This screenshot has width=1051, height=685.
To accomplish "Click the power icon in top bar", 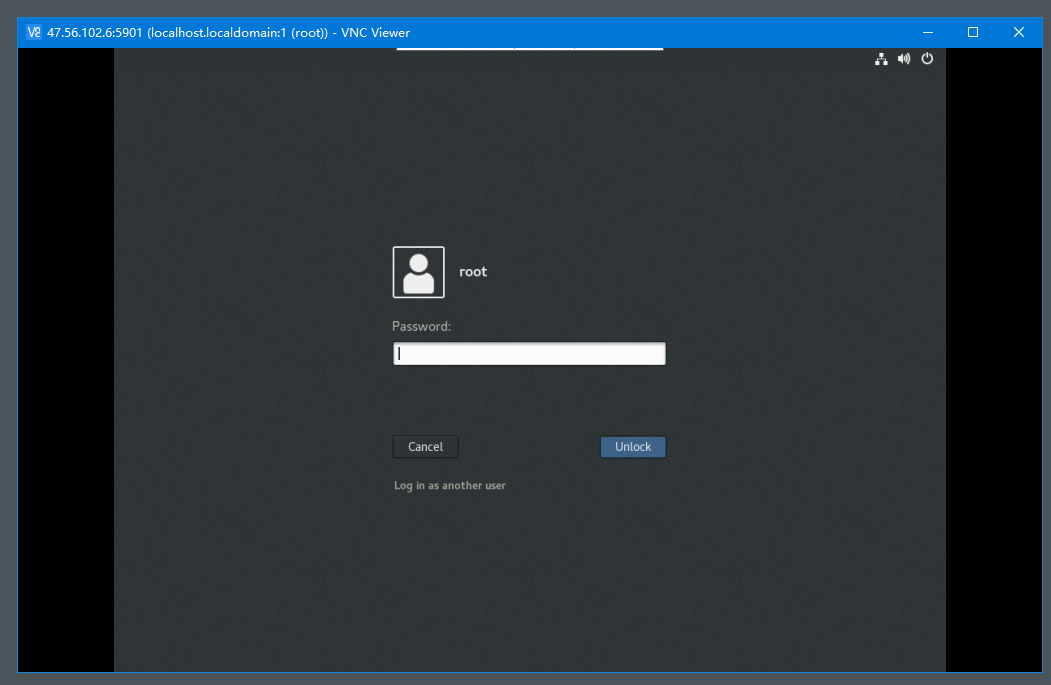I will 927,59.
